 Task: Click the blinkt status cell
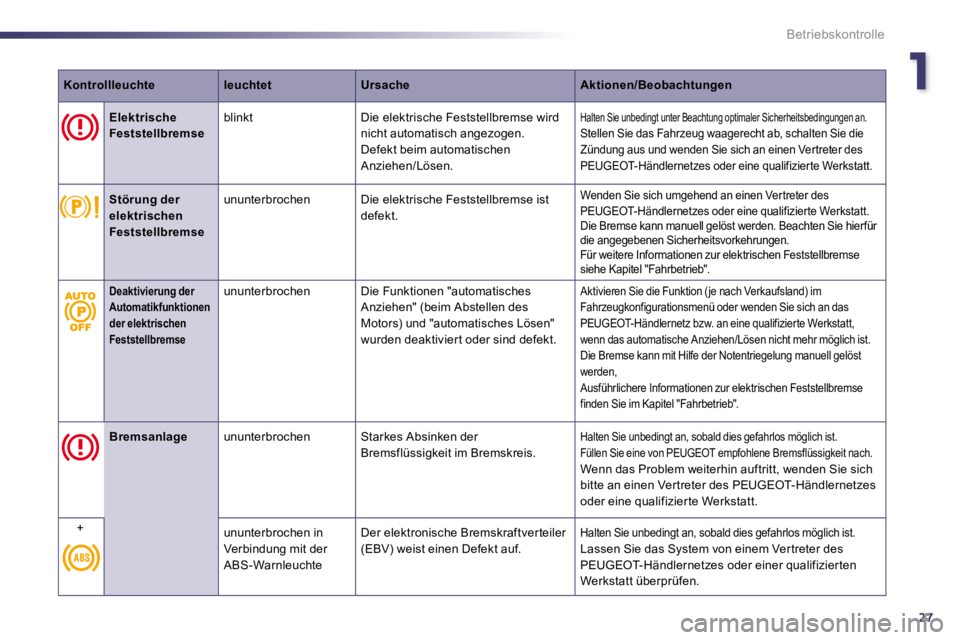(x=238, y=117)
